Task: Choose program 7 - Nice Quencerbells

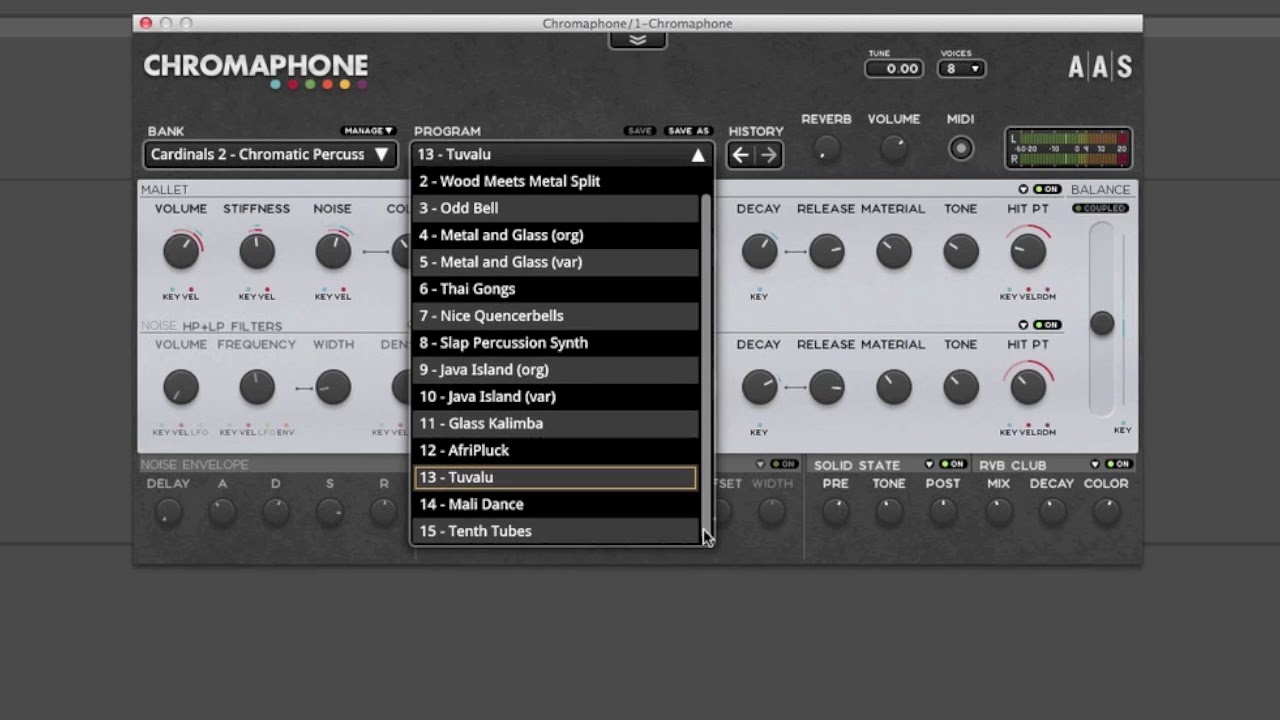Action: 556,316
